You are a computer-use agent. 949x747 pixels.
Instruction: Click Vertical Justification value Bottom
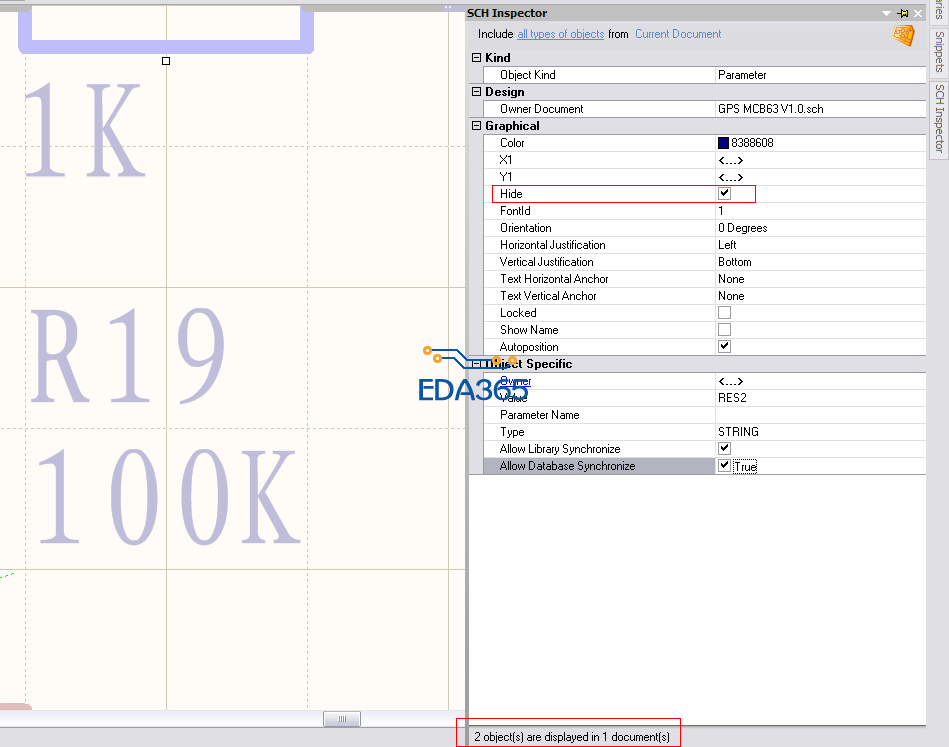[x=820, y=262]
